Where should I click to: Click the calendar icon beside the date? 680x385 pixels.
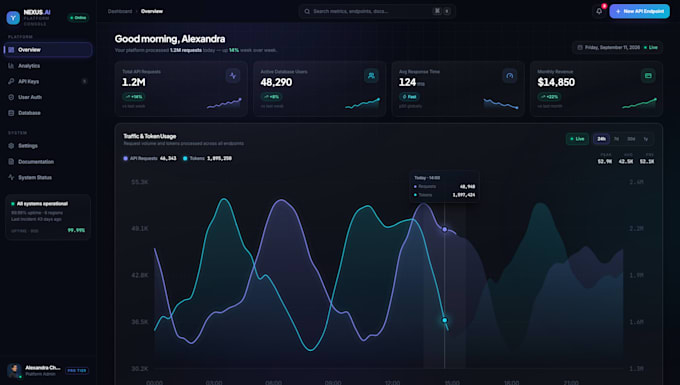(x=580, y=47)
